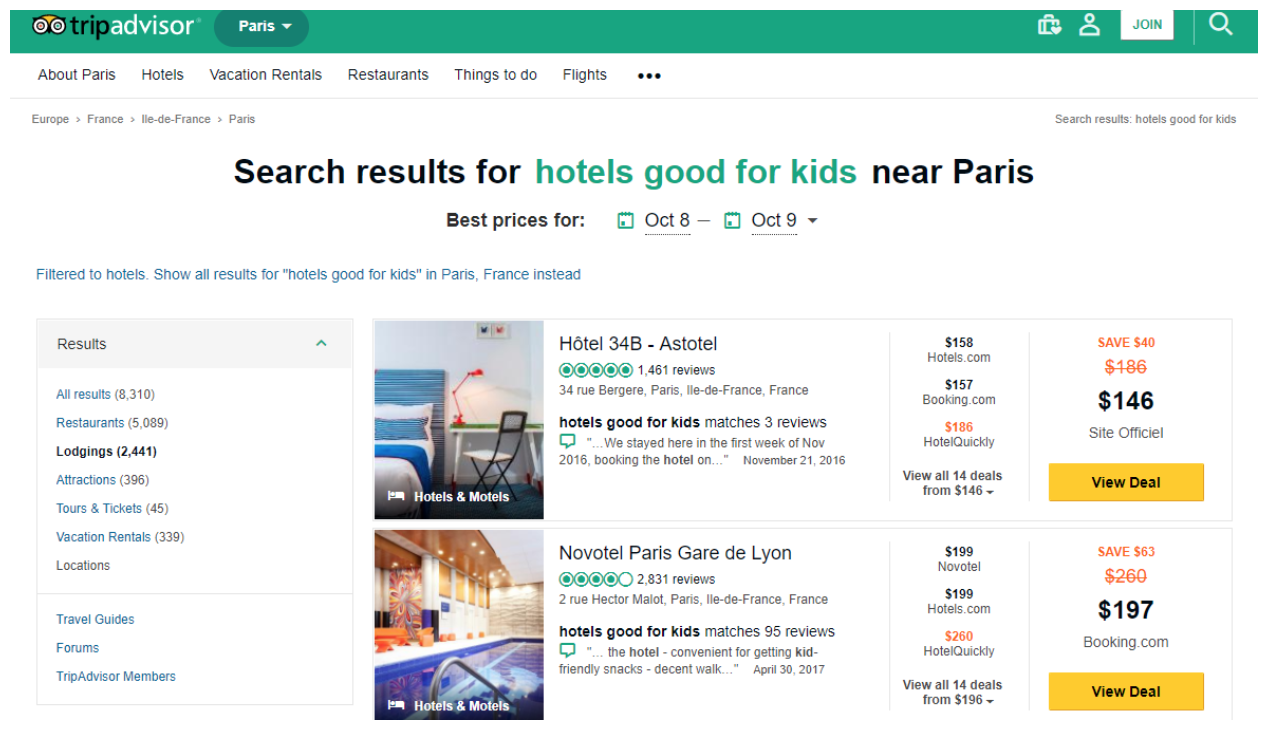Expand View all 14 deals from $196
Image resolution: width=1272 pixels, height=738 pixels.
(x=952, y=692)
